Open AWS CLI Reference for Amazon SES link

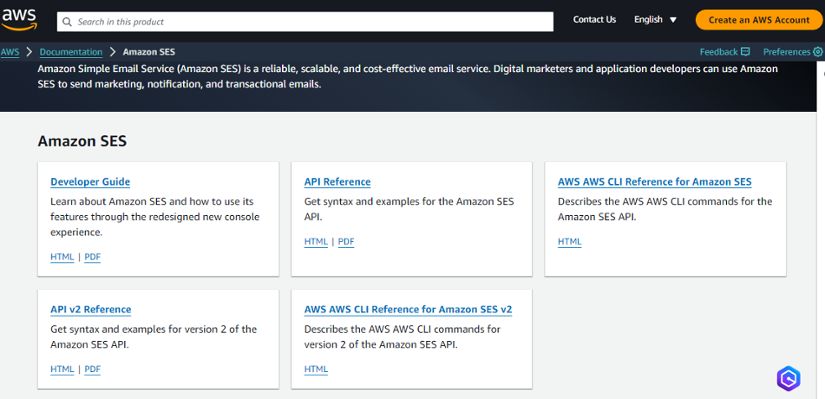click(x=655, y=182)
